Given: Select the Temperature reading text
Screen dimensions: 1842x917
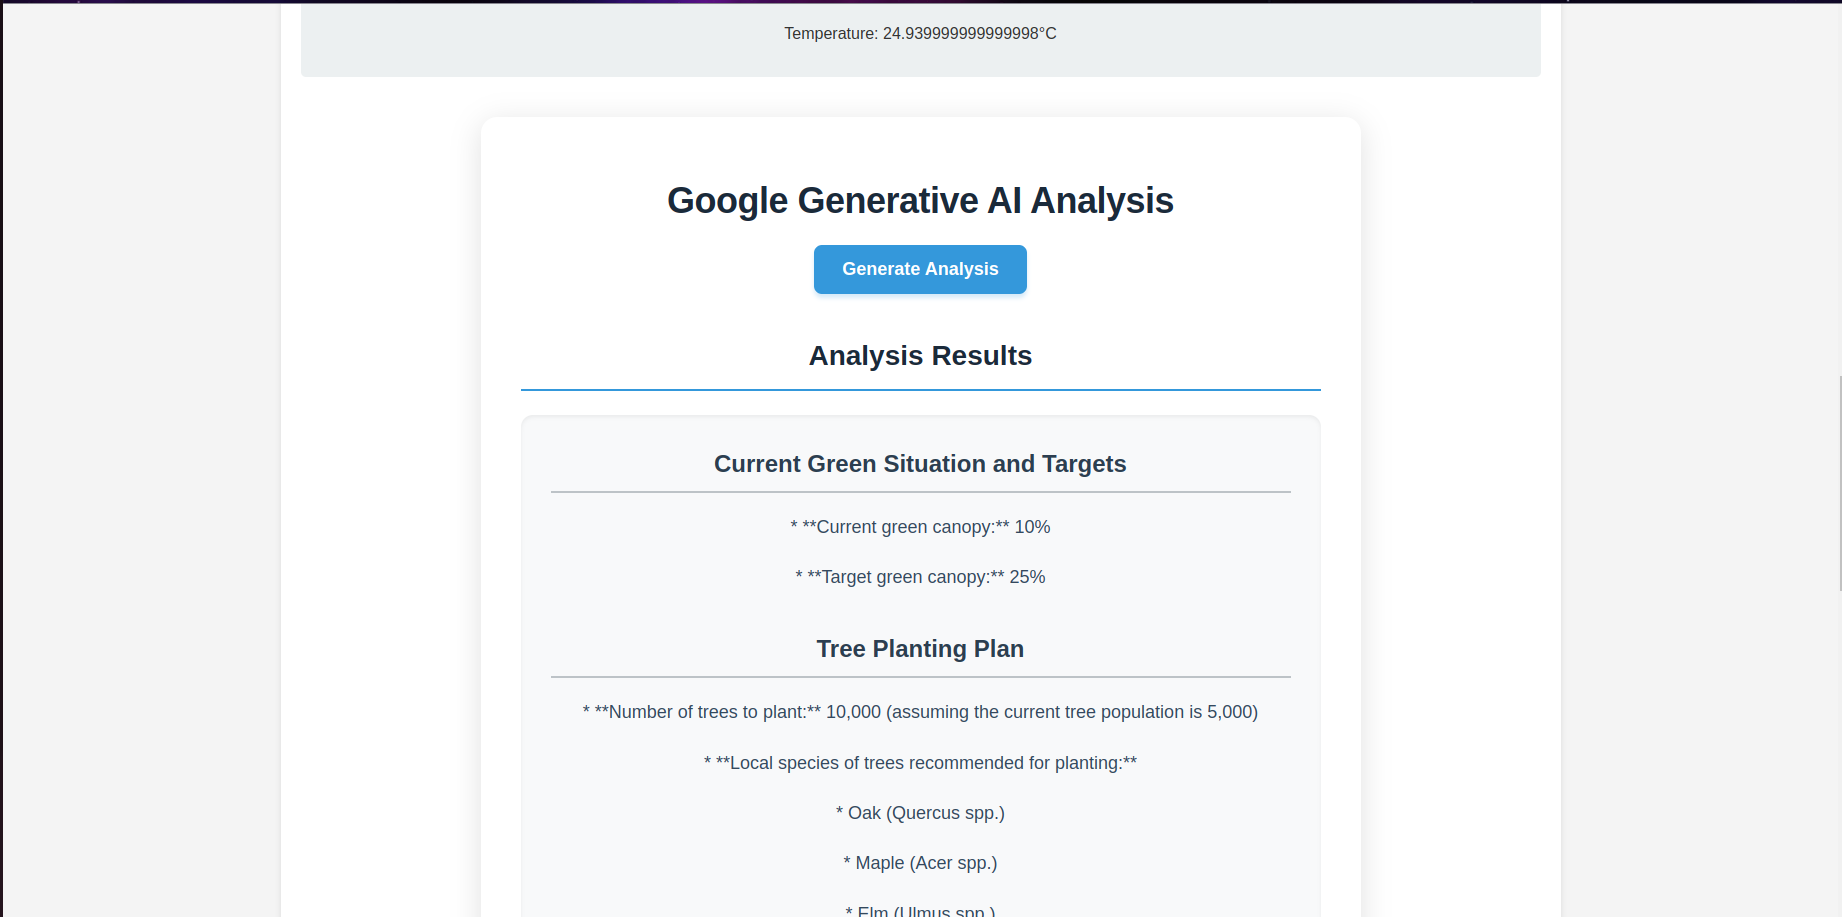Looking at the screenshot, I should click(x=920, y=34).
